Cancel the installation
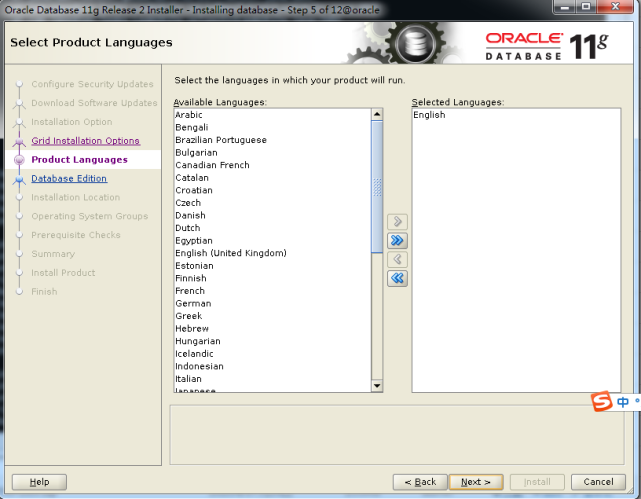Image resolution: width=641 pixels, height=499 pixels. point(598,482)
